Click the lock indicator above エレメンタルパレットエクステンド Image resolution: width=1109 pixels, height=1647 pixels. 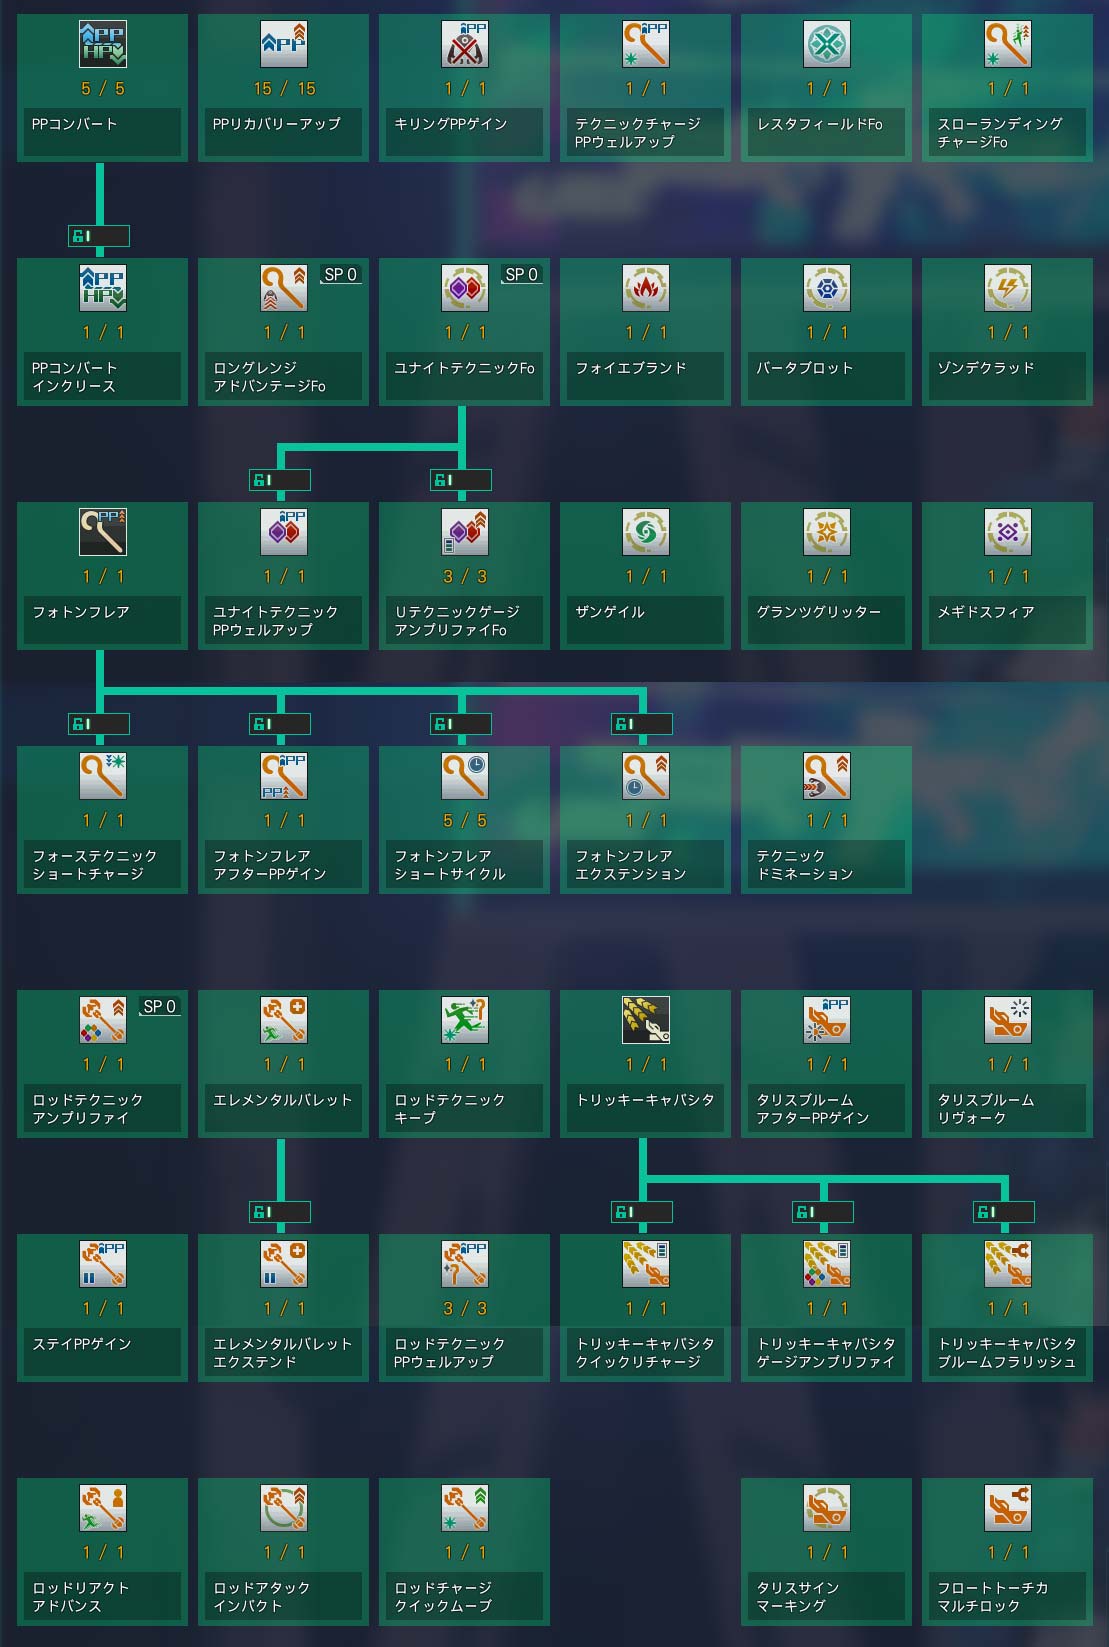click(279, 1212)
